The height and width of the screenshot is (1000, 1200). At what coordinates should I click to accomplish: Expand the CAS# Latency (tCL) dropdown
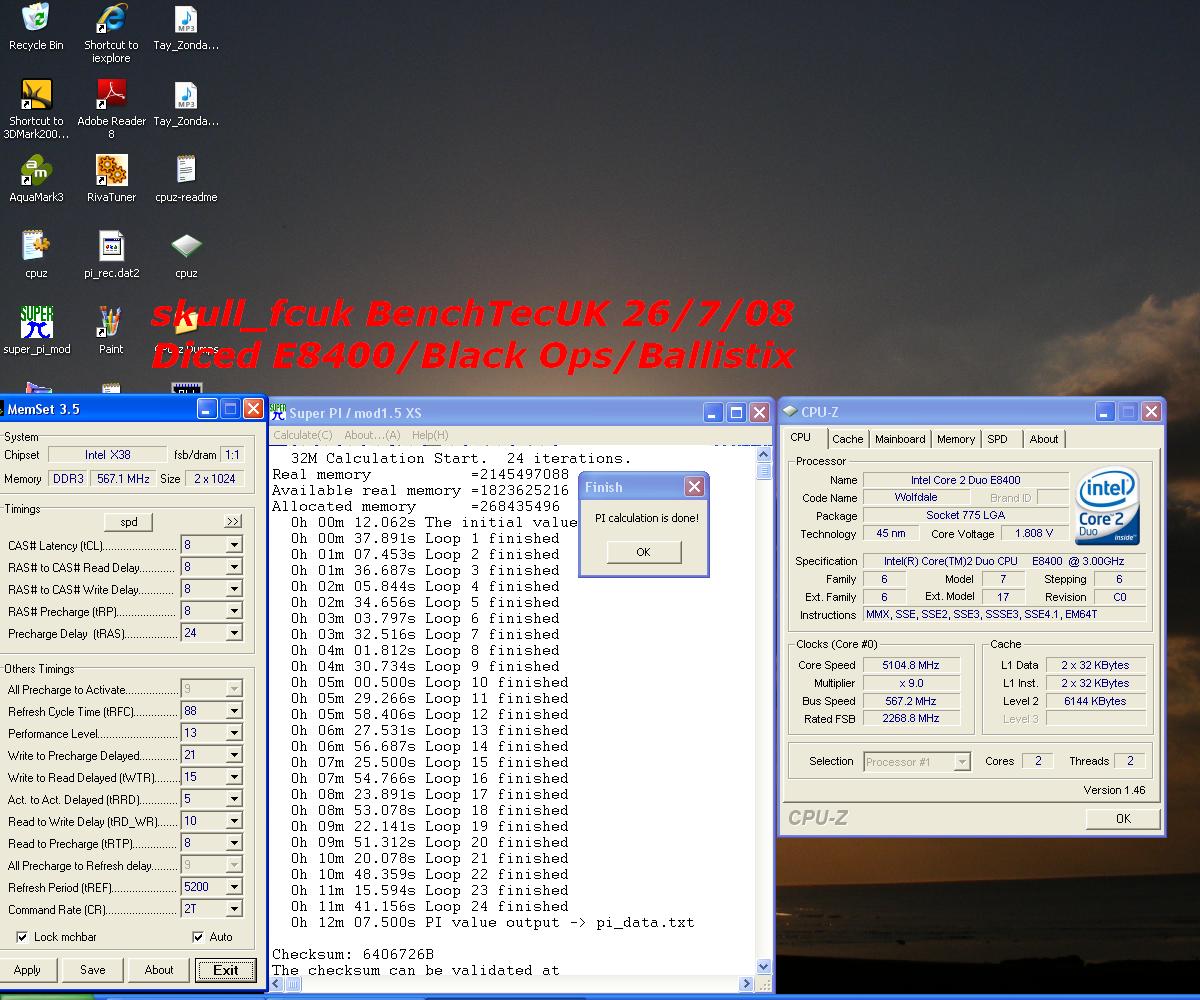point(234,545)
